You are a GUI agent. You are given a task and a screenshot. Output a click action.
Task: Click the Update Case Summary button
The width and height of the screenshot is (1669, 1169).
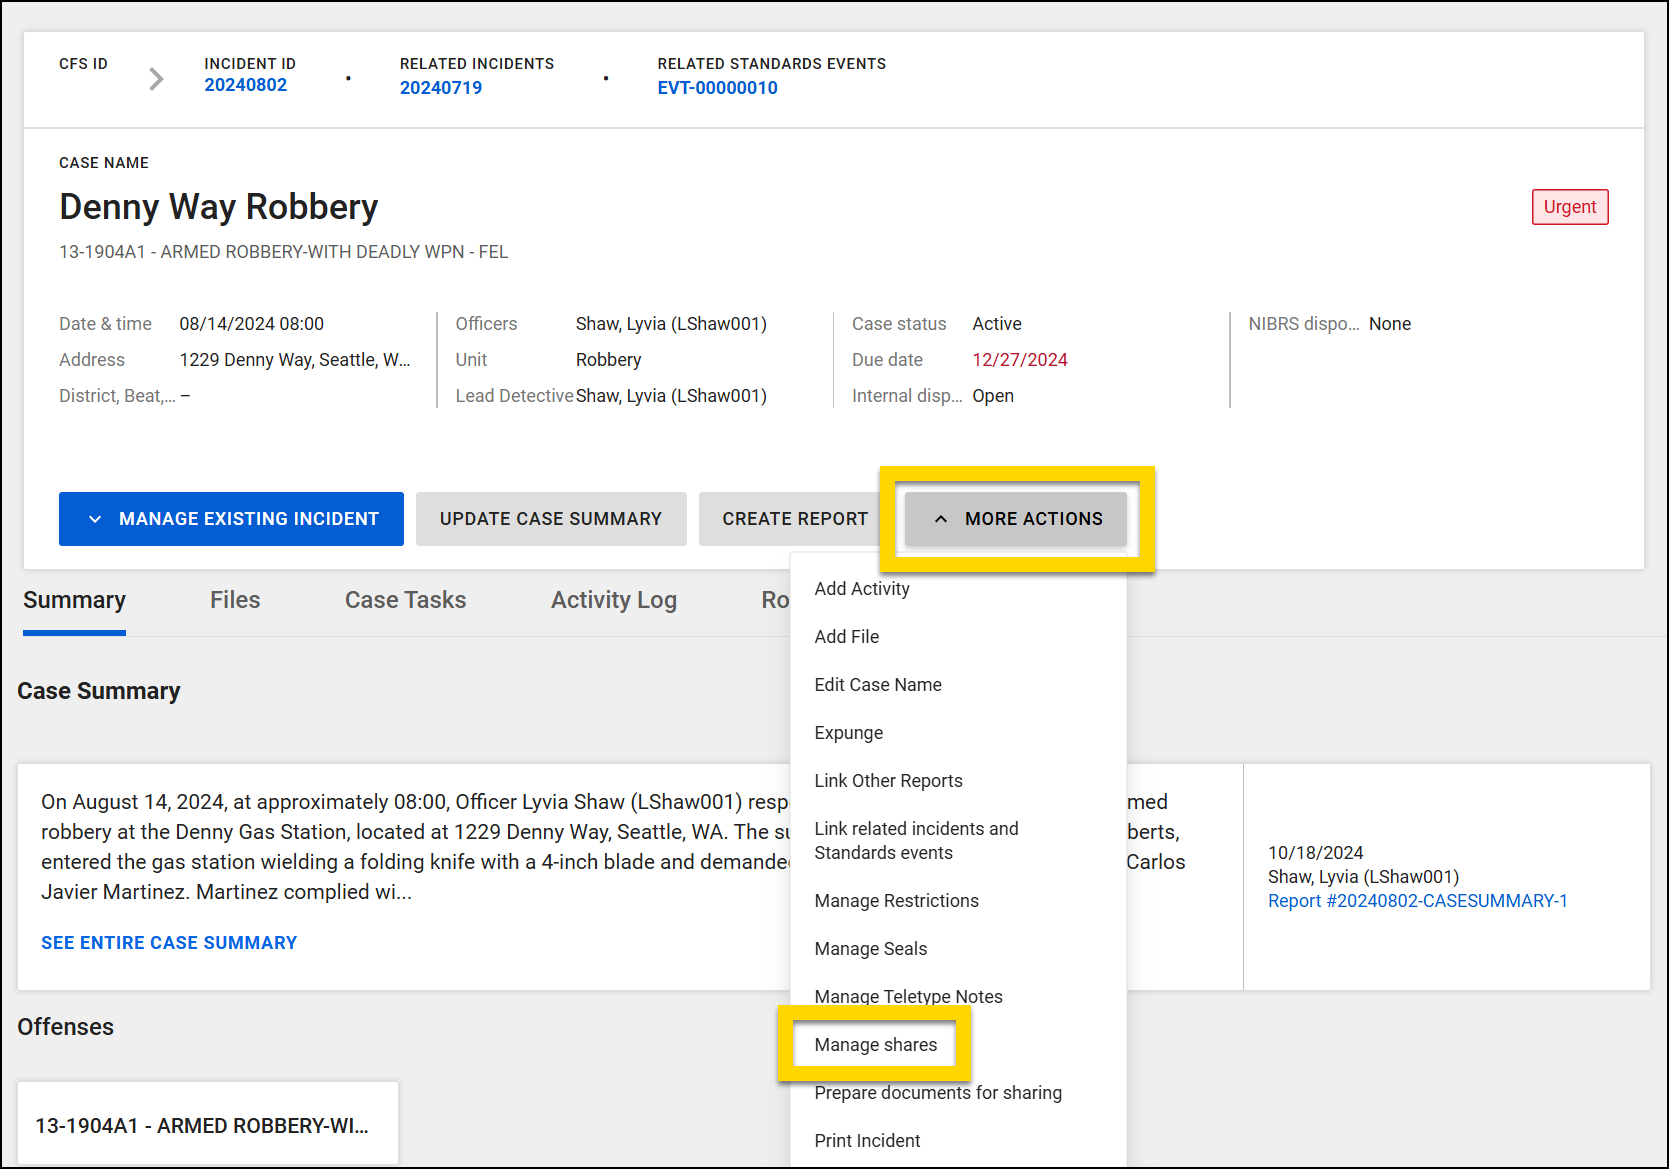(550, 518)
